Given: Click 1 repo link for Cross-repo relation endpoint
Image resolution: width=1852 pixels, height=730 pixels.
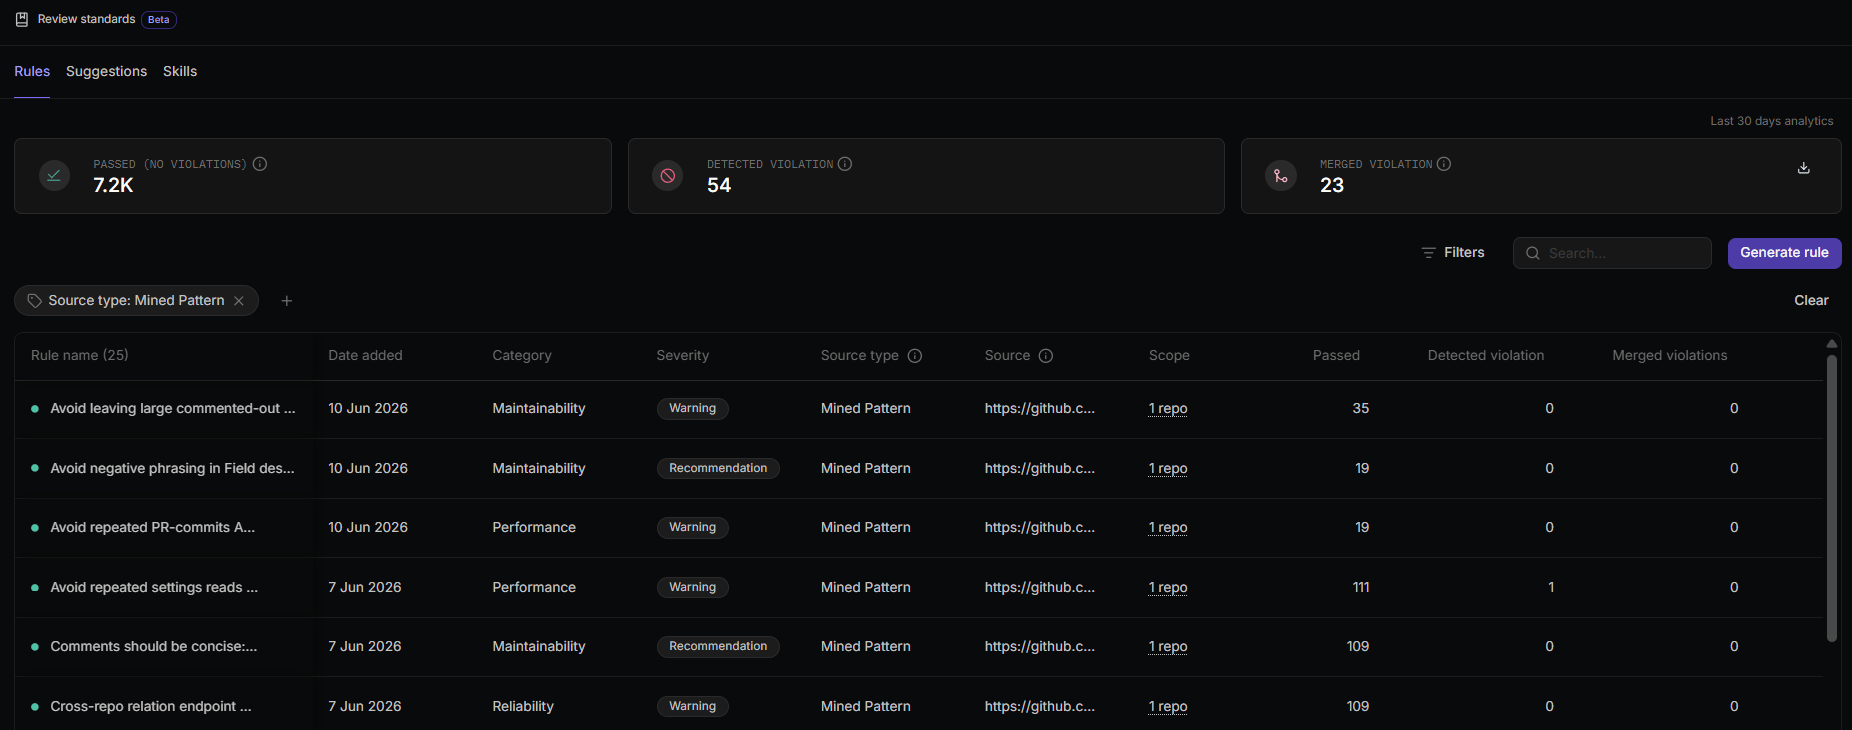Looking at the screenshot, I should click(x=1168, y=706).
